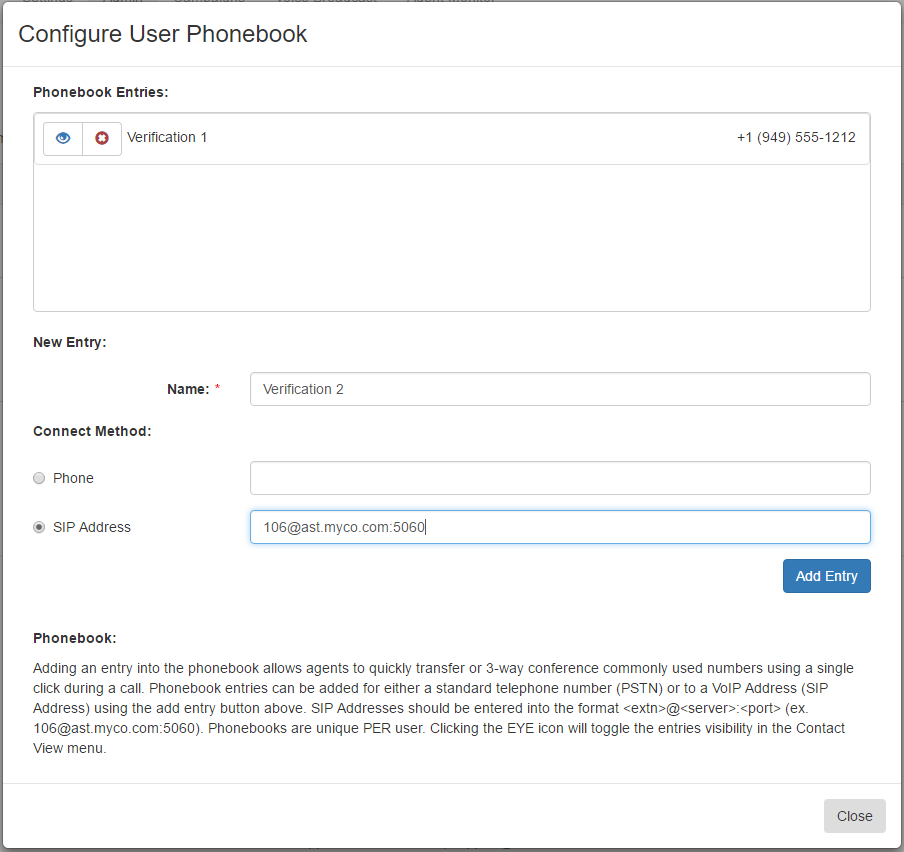This screenshot has height=852, width=904.
Task: Click empty space in Phonebook Entries list
Action: 451,237
